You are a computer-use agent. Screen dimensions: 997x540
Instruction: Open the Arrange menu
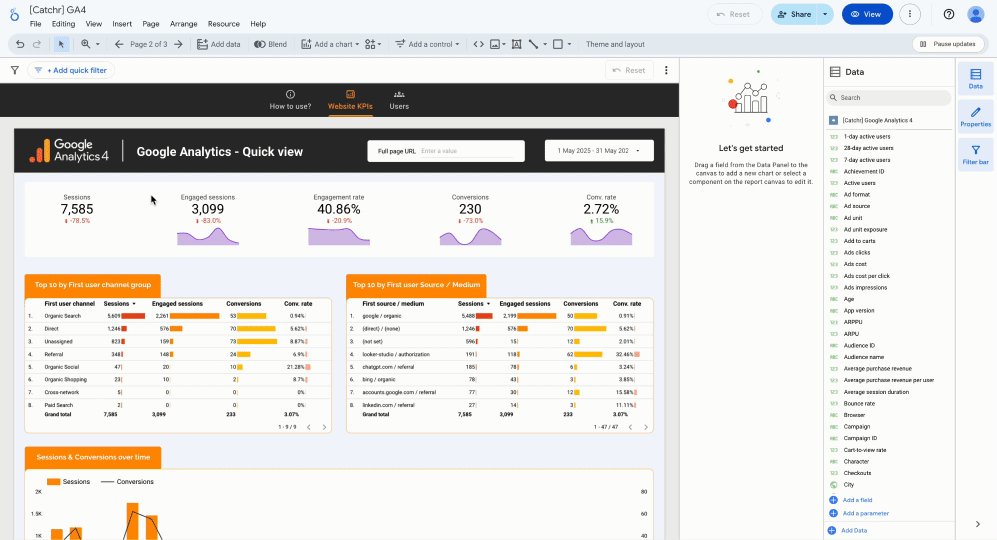[x=184, y=24]
